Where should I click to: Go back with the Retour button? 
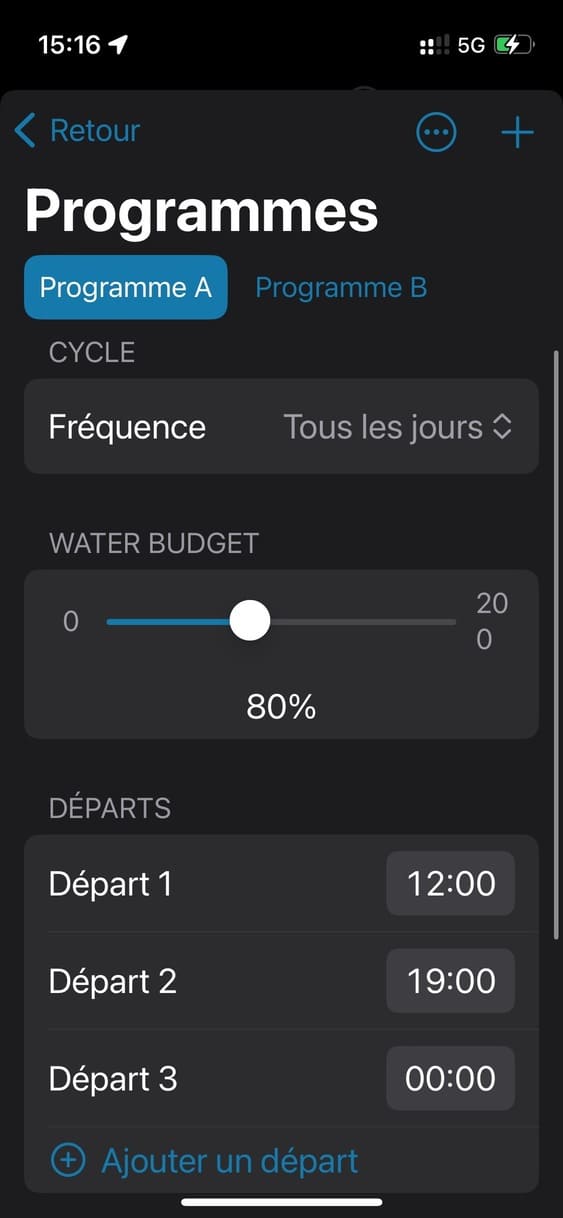(78, 130)
